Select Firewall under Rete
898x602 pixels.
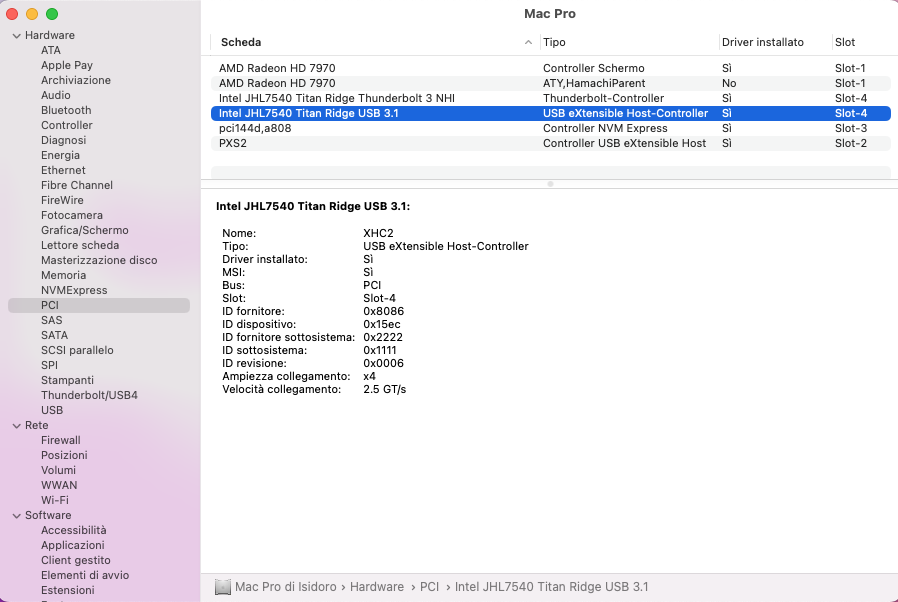click(x=60, y=440)
